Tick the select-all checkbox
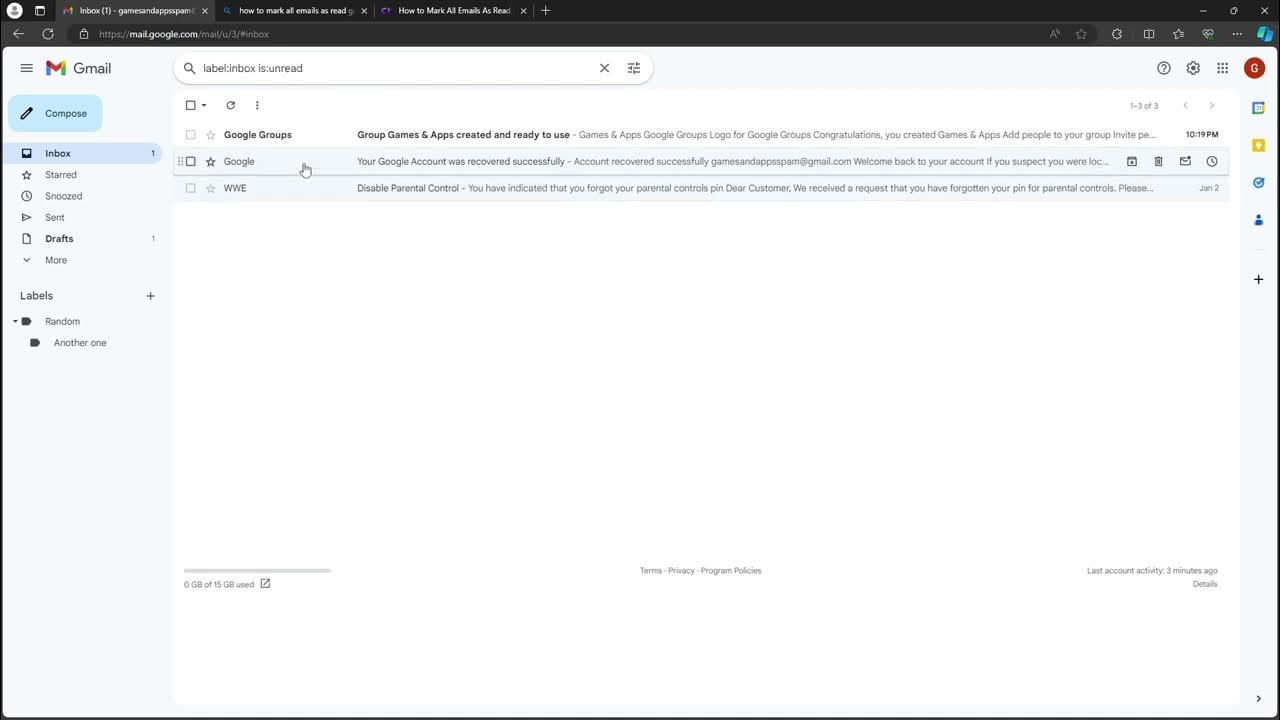 tap(191, 105)
